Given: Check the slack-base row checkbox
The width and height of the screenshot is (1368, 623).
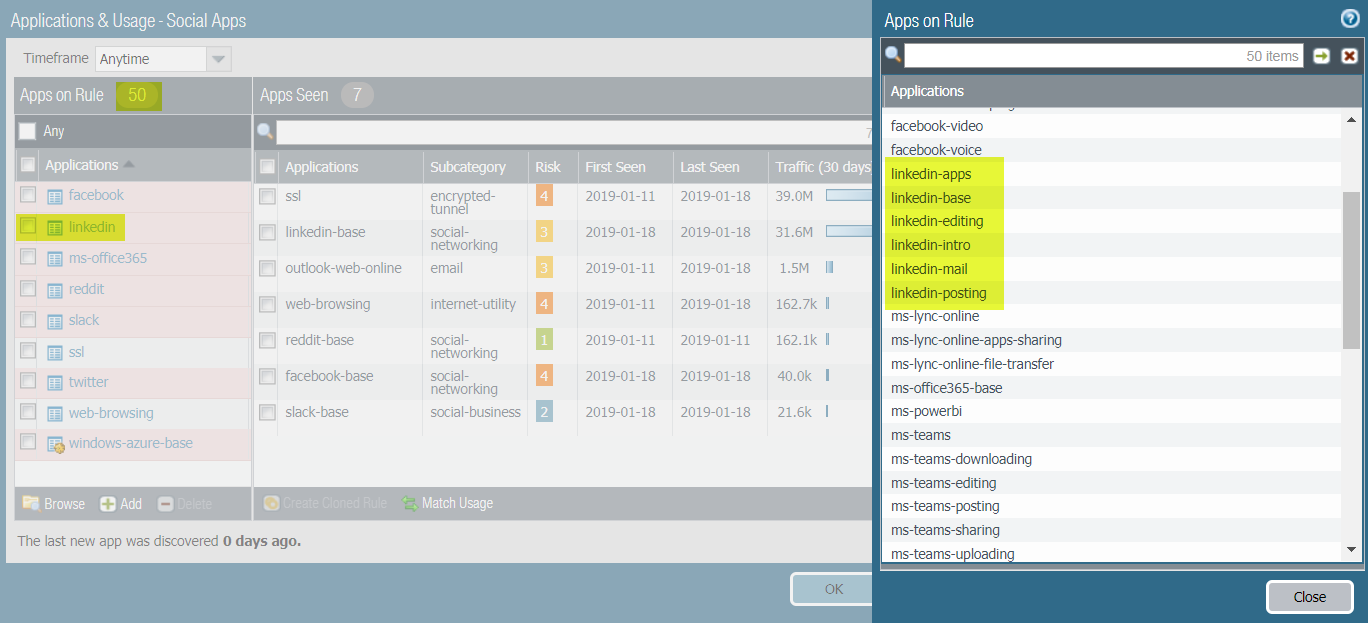Looking at the screenshot, I should pyautogui.click(x=267, y=412).
